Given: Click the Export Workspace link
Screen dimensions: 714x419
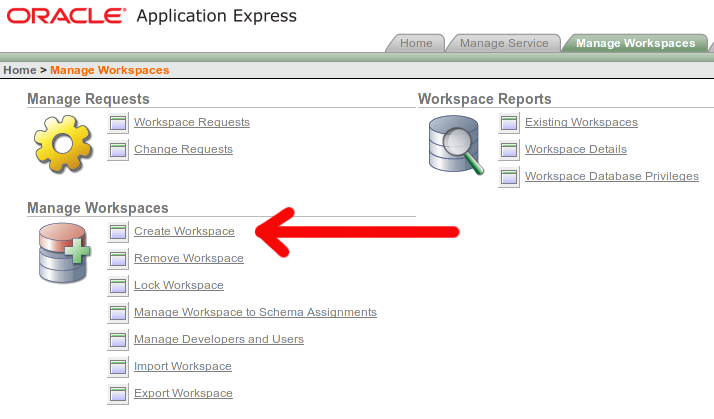Looking at the screenshot, I should pyautogui.click(x=183, y=393).
